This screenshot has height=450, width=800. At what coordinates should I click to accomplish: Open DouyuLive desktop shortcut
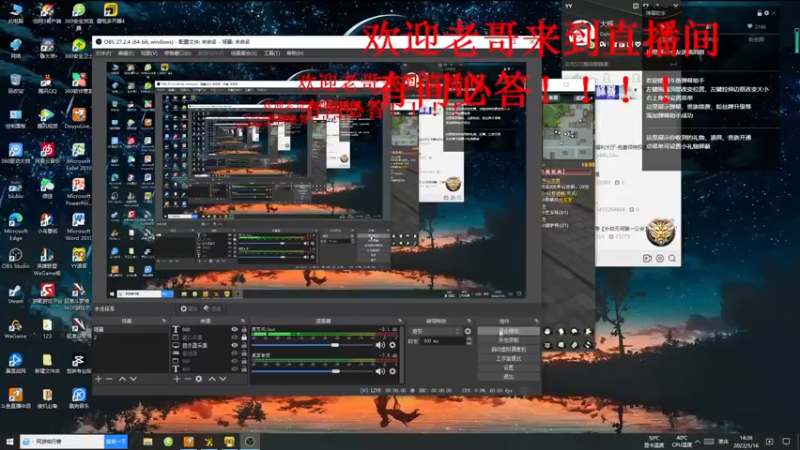point(79,118)
